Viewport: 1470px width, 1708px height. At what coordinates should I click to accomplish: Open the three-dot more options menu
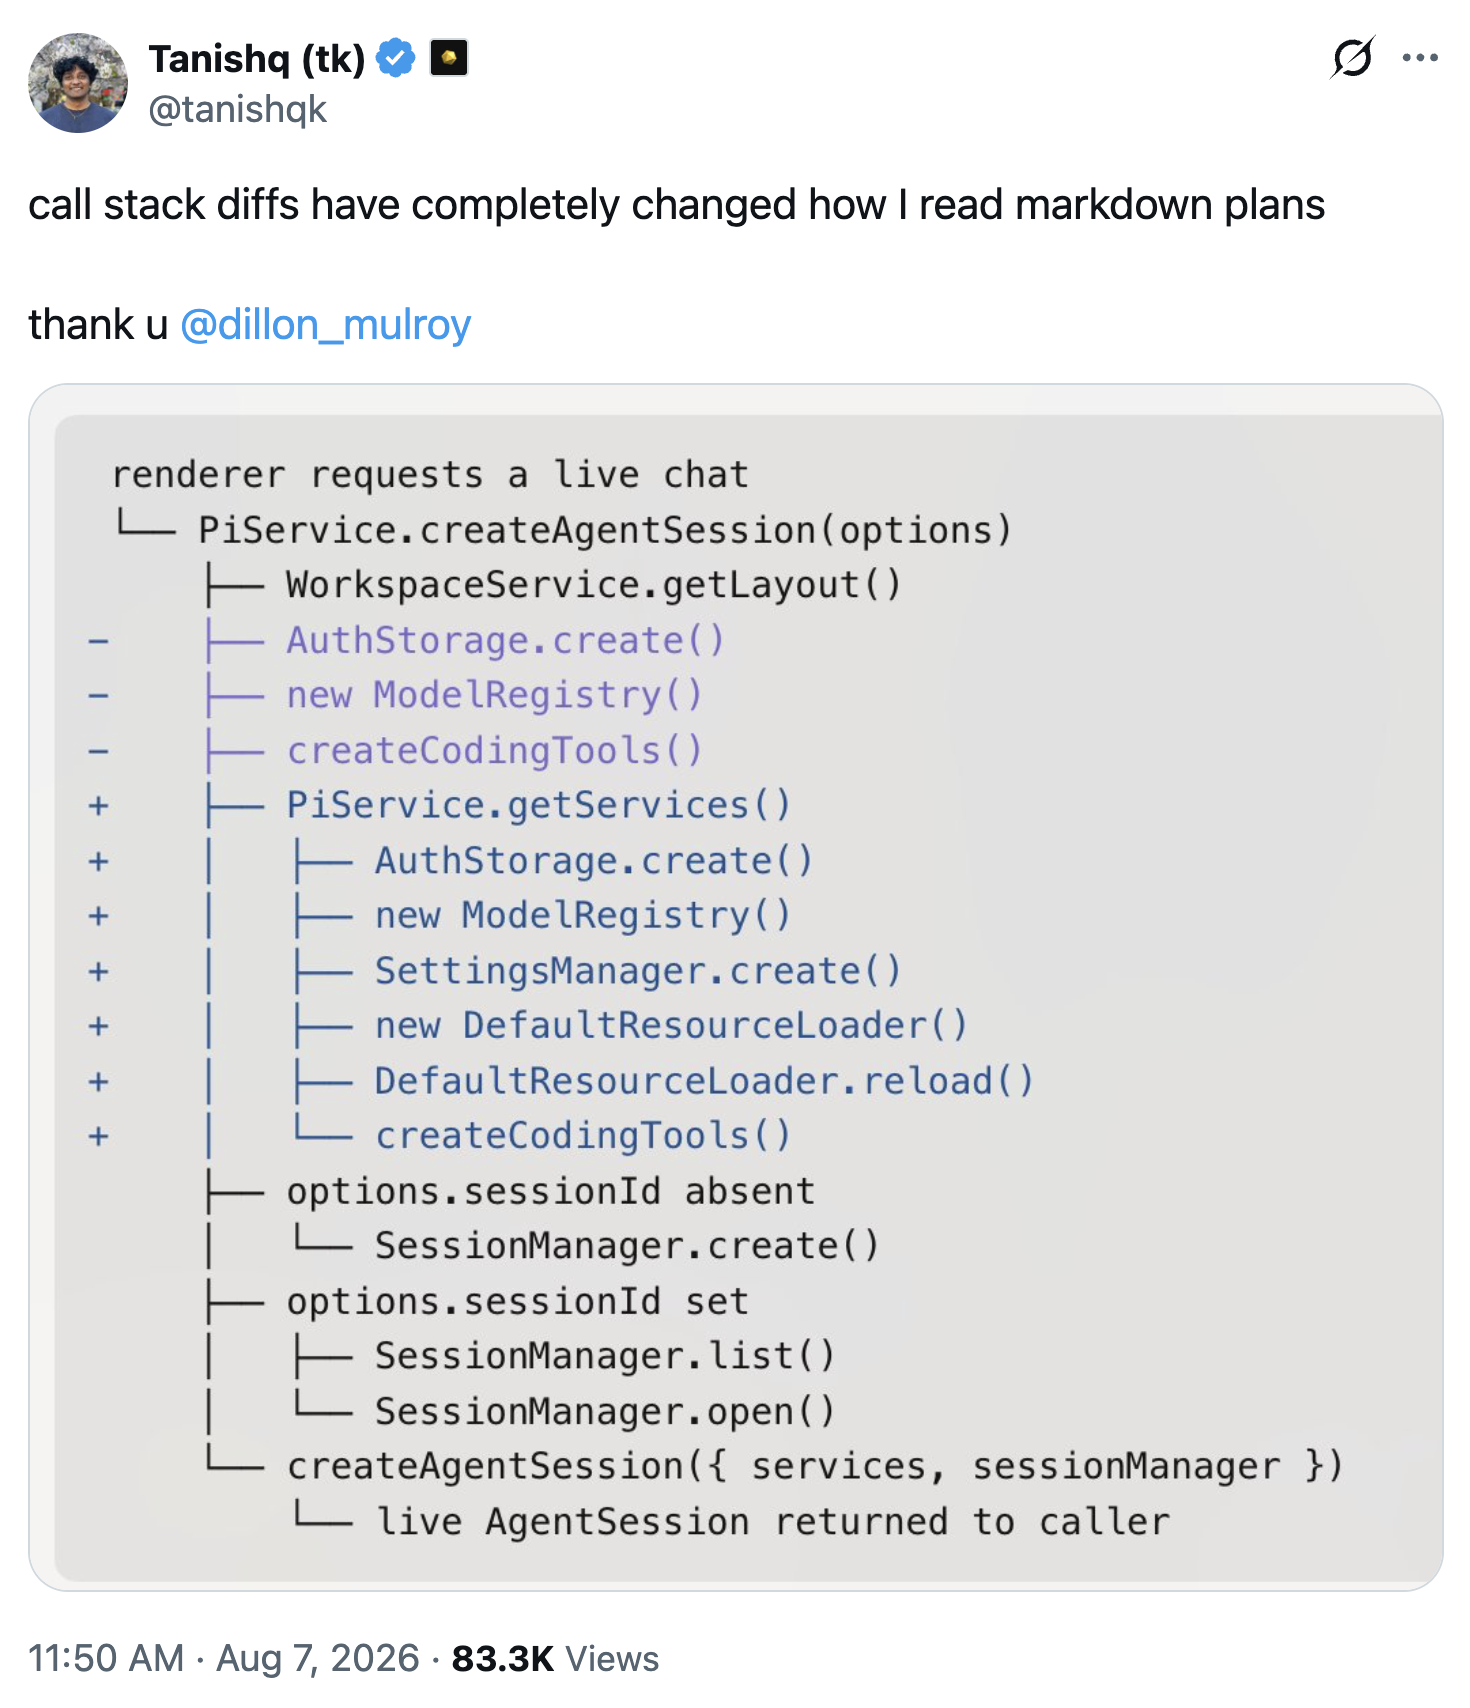(1420, 58)
